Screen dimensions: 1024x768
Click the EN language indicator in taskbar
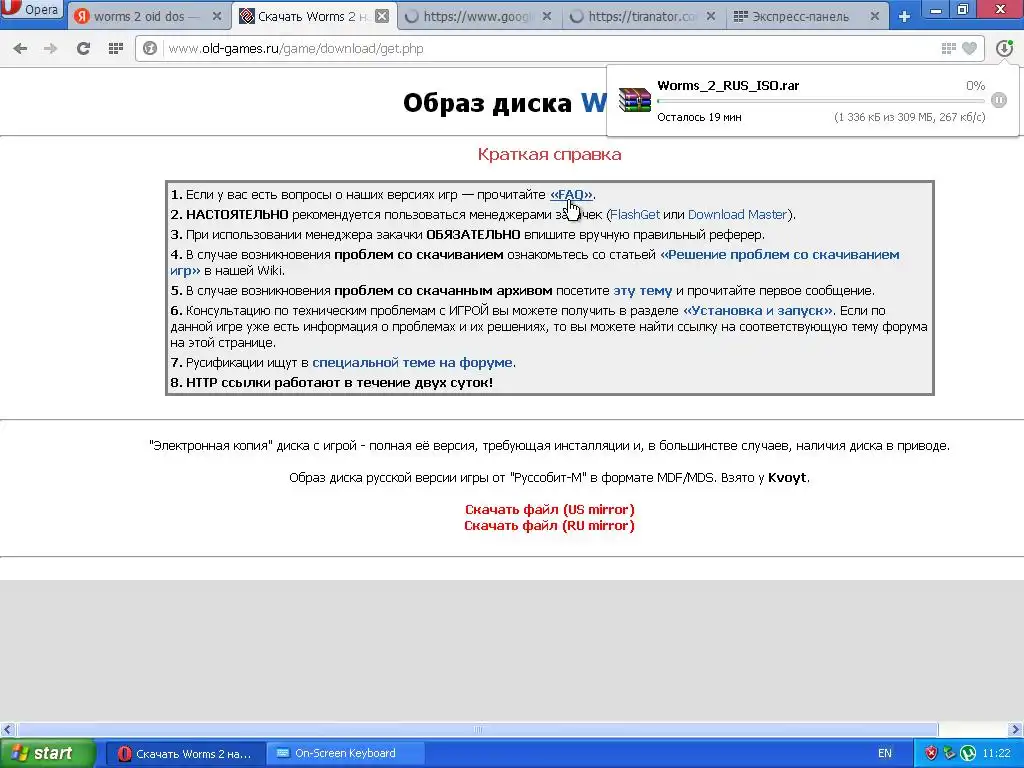884,754
